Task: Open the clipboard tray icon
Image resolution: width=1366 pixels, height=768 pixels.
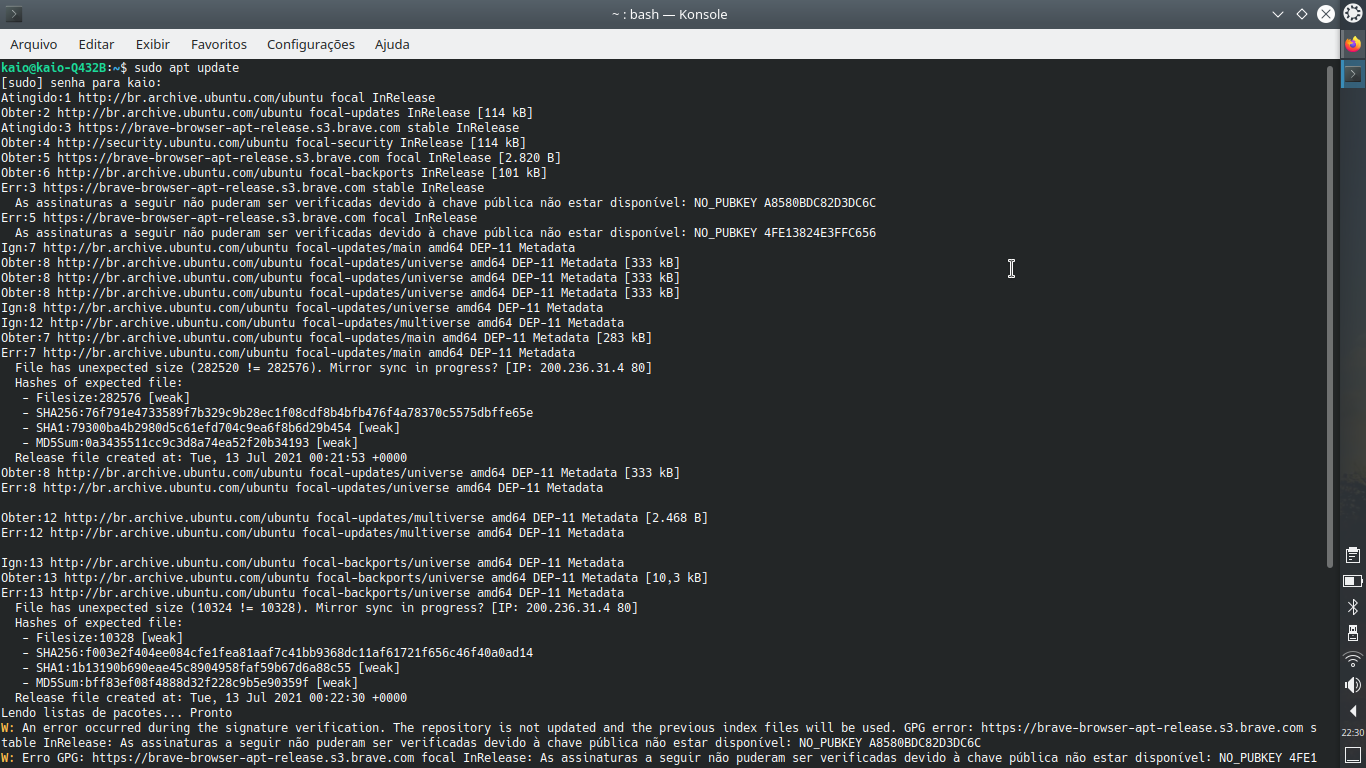Action: [x=1353, y=555]
